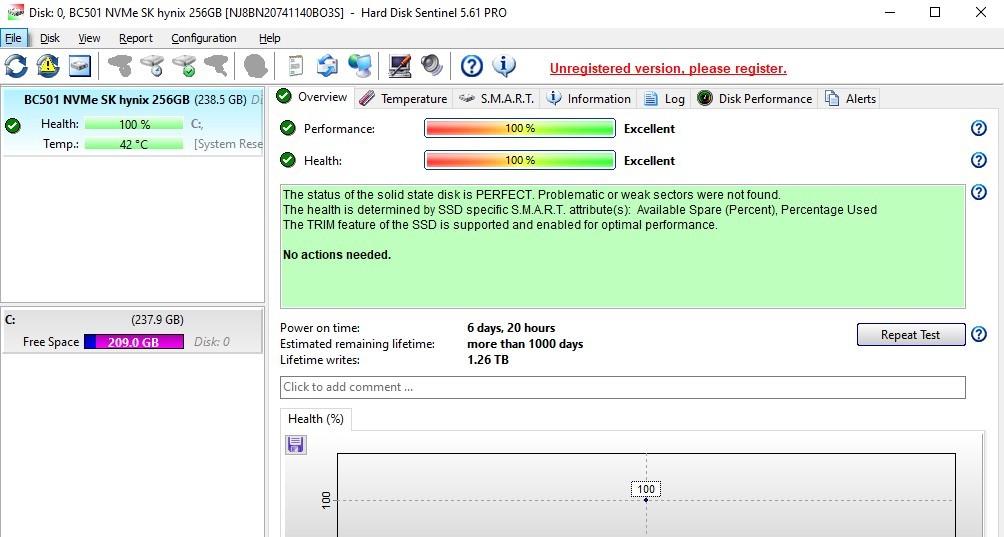Open the monitor with screwdriver configuration icon
The height and width of the screenshot is (537, 1004).
pyautogui.click(x=400, y=65)
